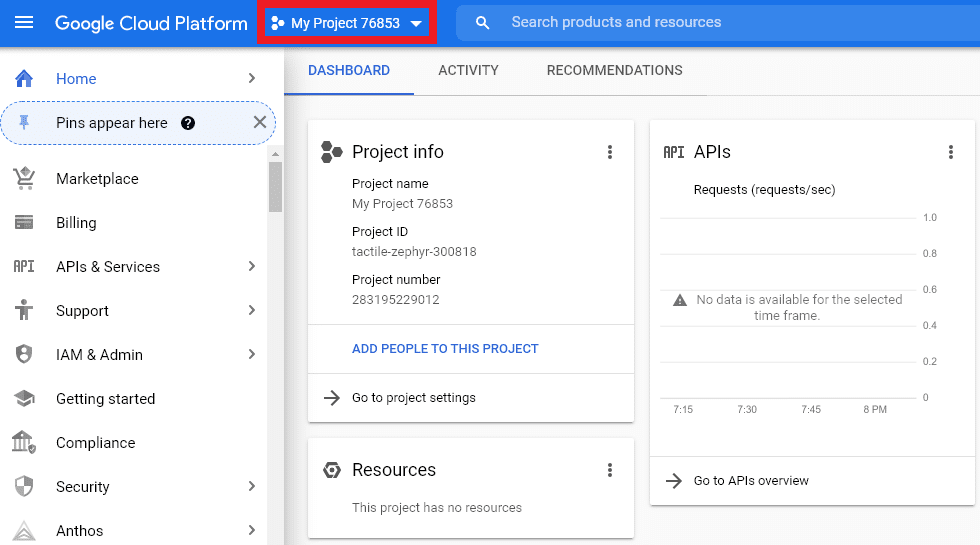Screen dimensions: 980x545
Task: Switch to the ACTIVITY tab
Action: (x=468, y=71)
